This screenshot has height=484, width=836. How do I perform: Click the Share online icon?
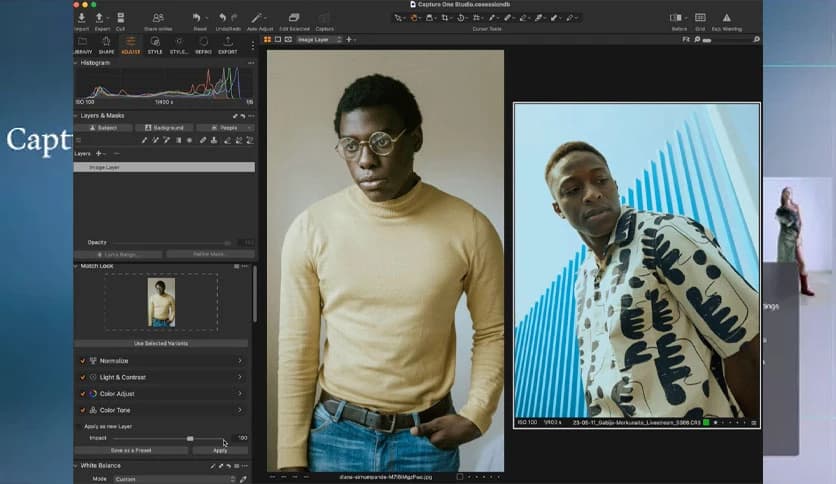click(158, 18)
